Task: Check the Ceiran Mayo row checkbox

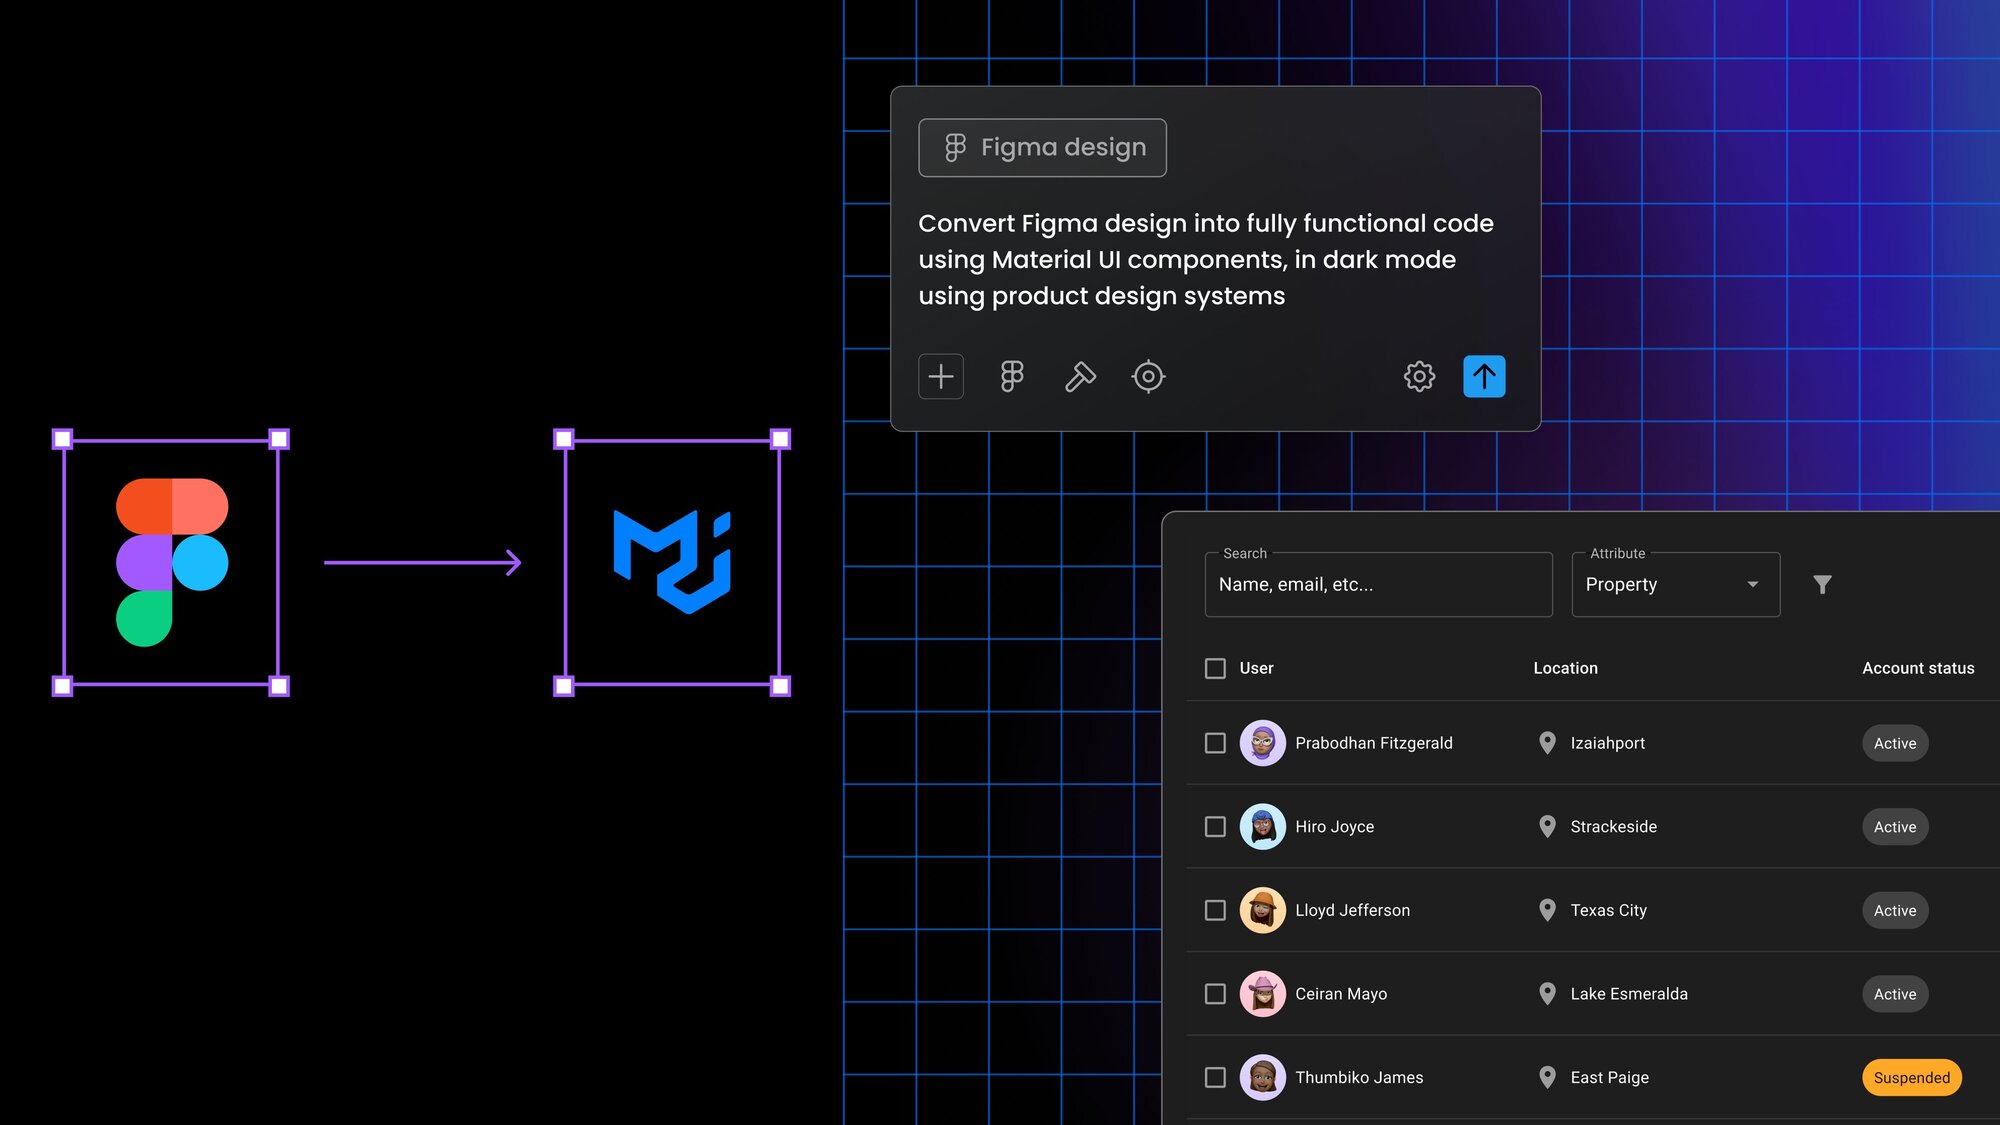Action: click(x=1215, y=994)
